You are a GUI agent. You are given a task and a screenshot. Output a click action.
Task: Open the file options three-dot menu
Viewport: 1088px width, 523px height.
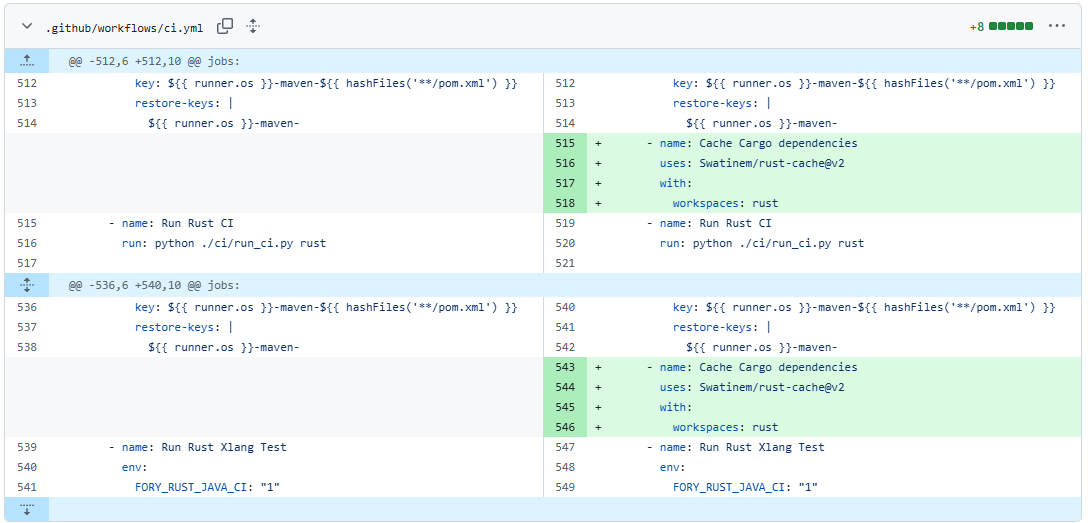1057,26
